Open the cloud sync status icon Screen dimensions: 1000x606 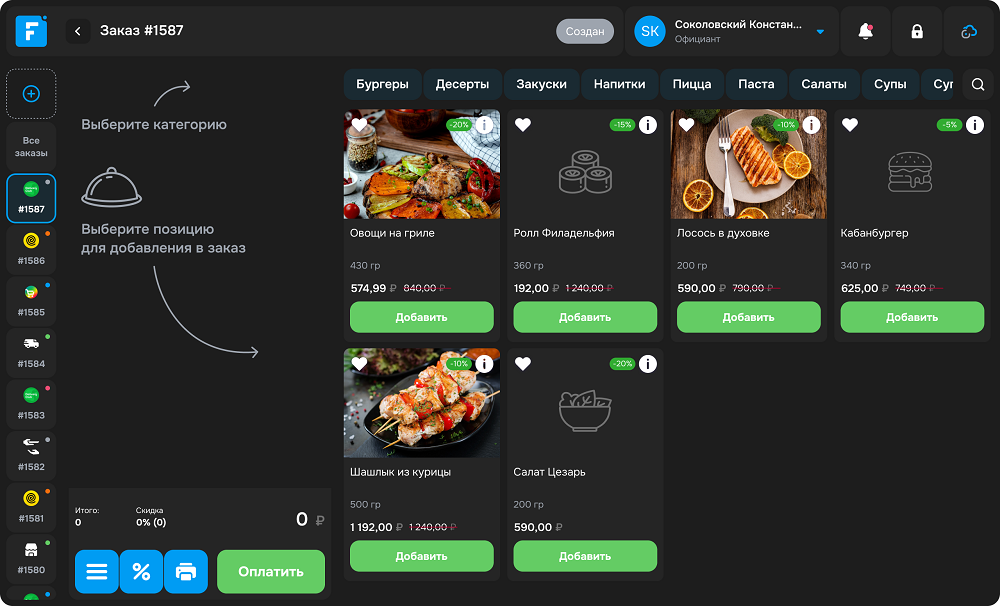click(968, 32)
